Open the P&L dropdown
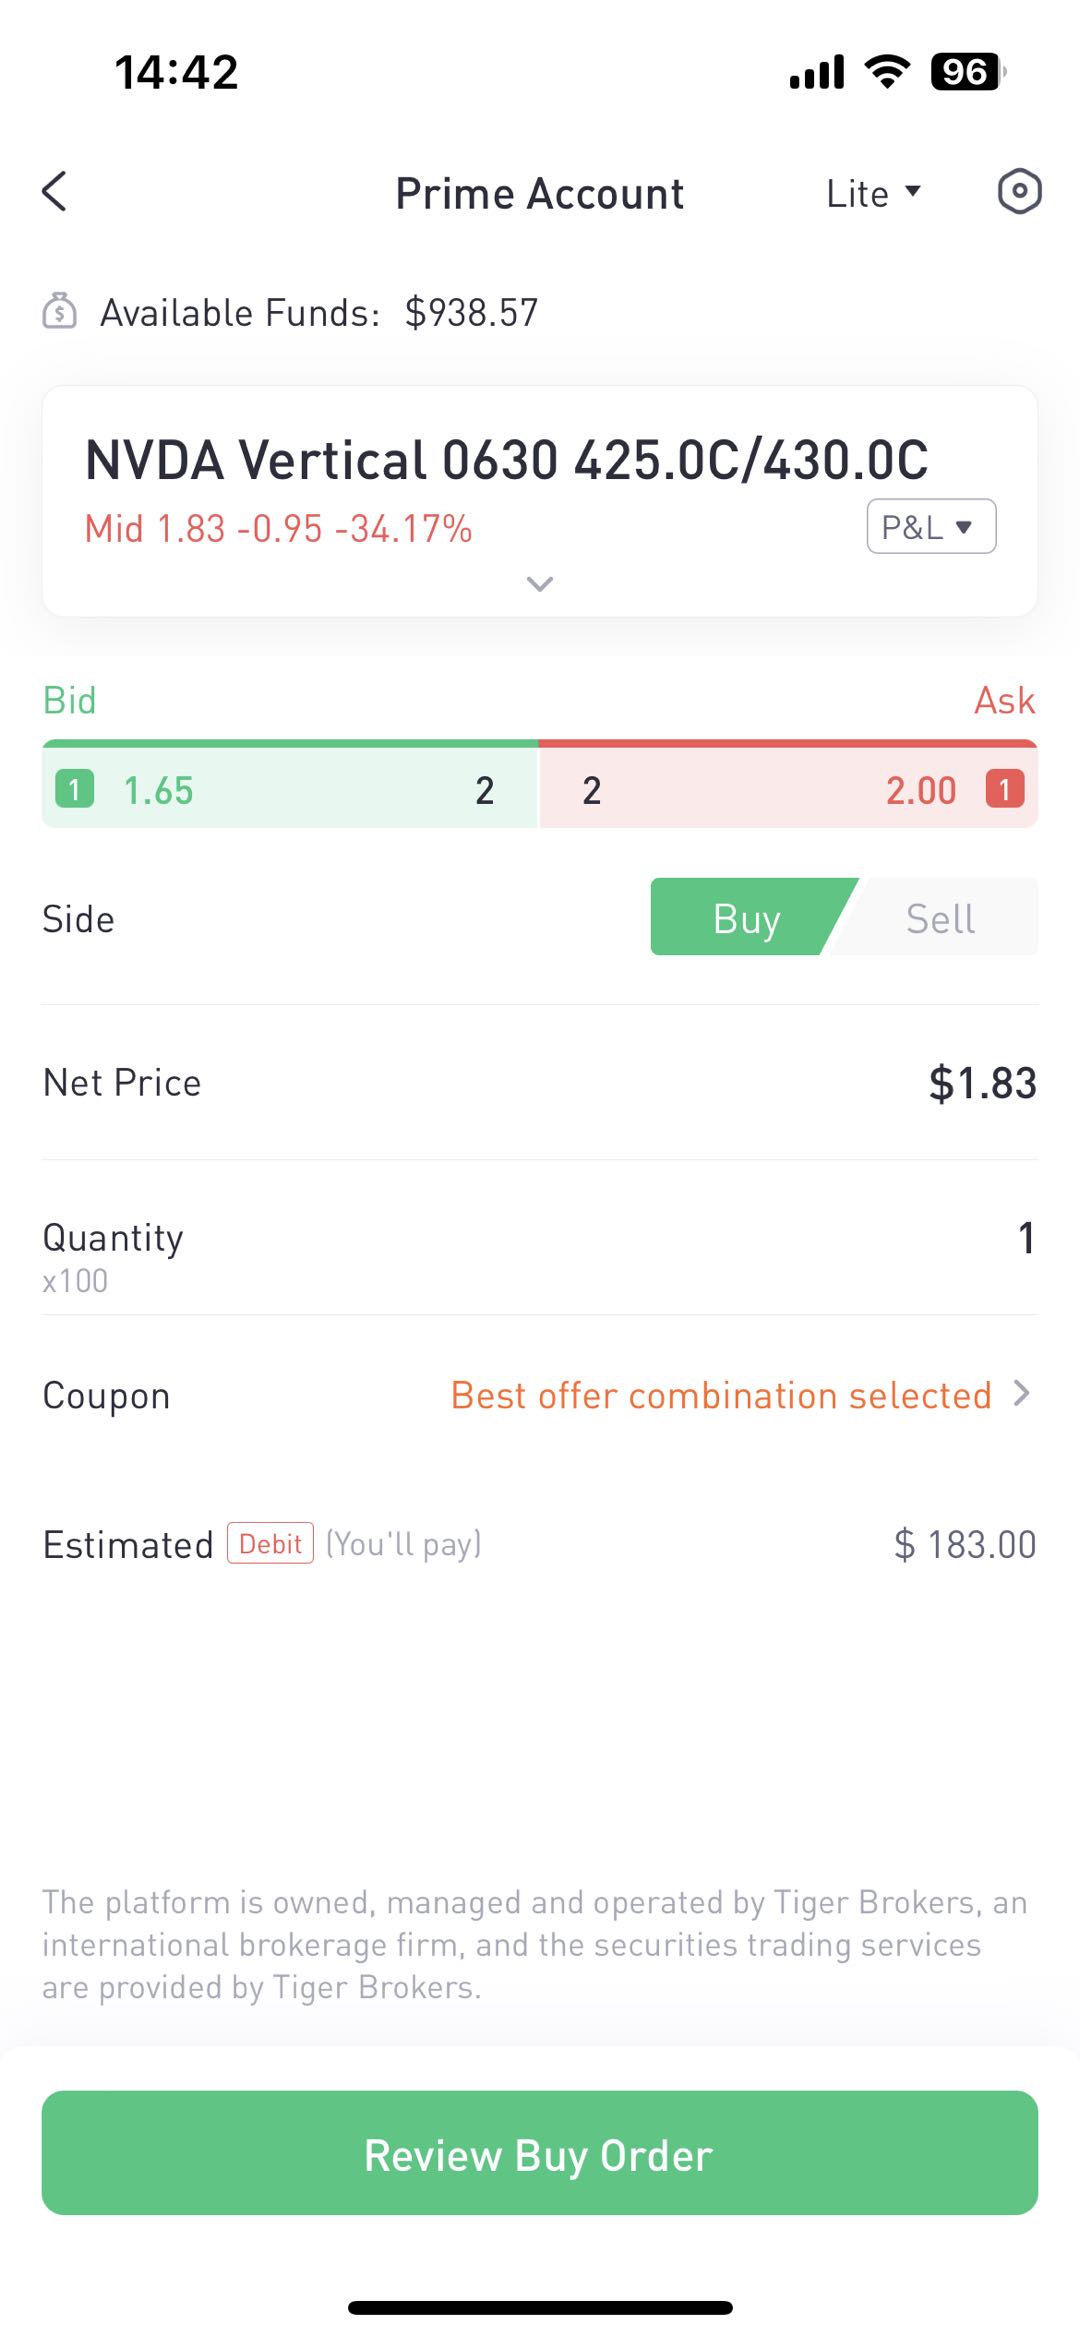The image size is (1080, 2337). 930,526
